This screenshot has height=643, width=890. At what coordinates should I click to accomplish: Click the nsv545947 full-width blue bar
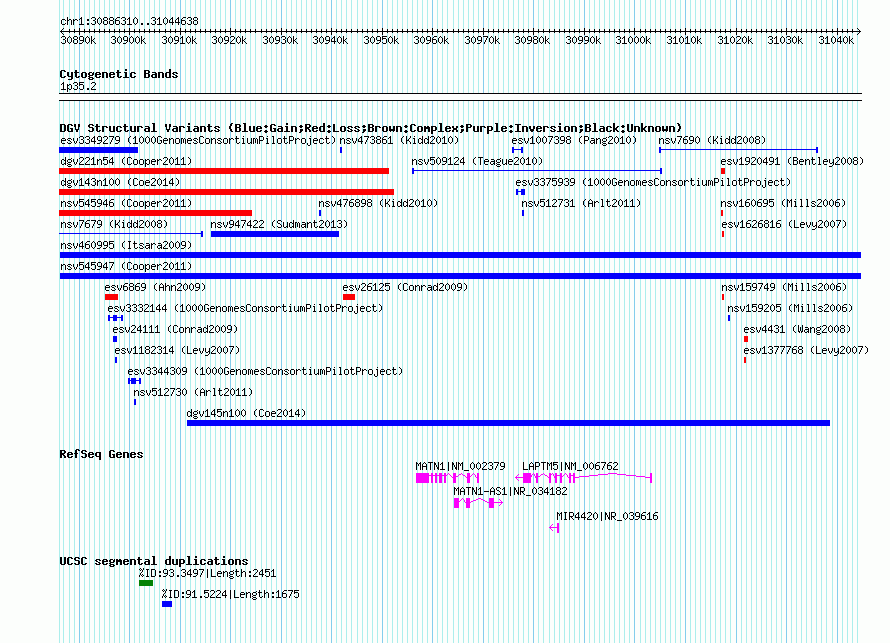tap(460, 276)
